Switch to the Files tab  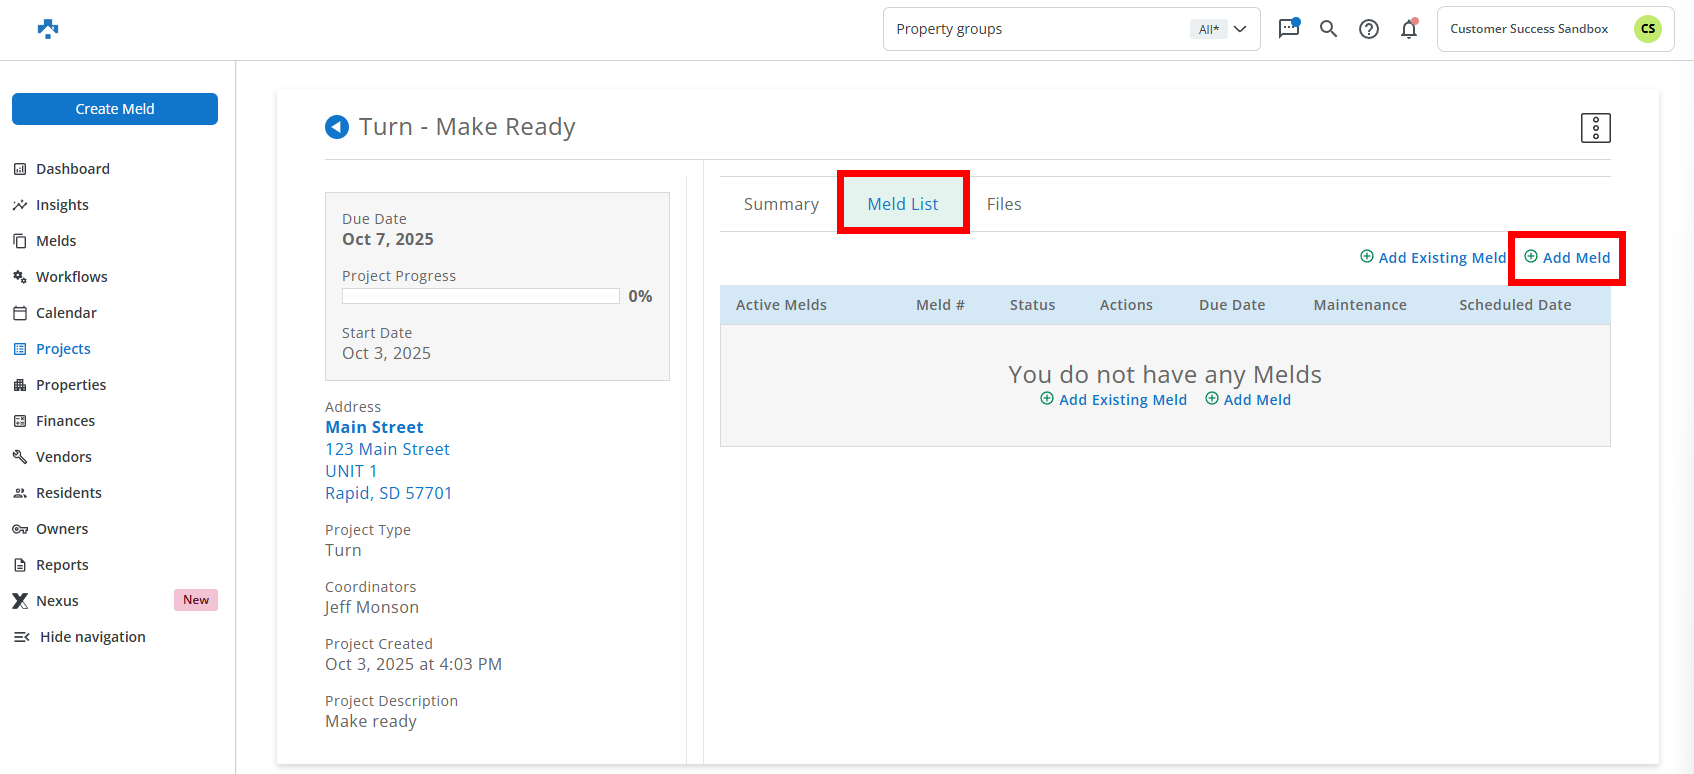point(1004,204)
